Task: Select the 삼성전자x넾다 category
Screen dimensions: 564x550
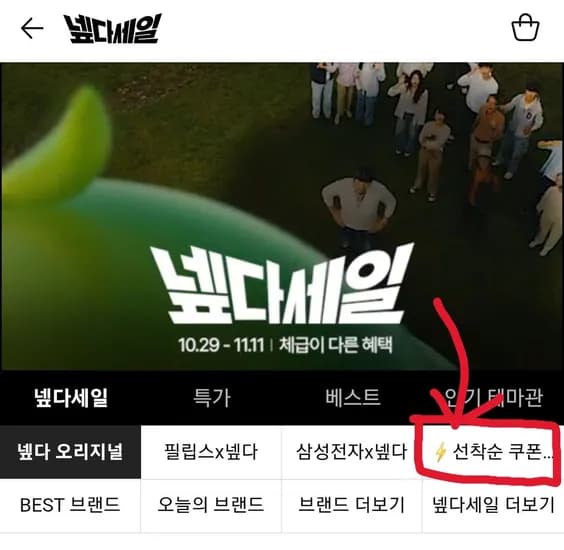Action: [x=352, y=452]
